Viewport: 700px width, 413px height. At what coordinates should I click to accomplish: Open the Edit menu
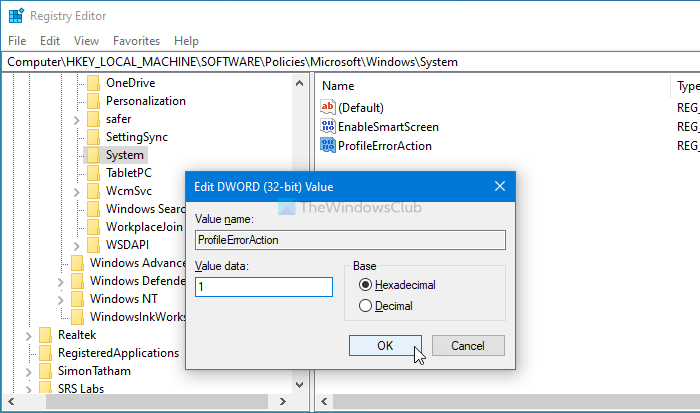50,41
